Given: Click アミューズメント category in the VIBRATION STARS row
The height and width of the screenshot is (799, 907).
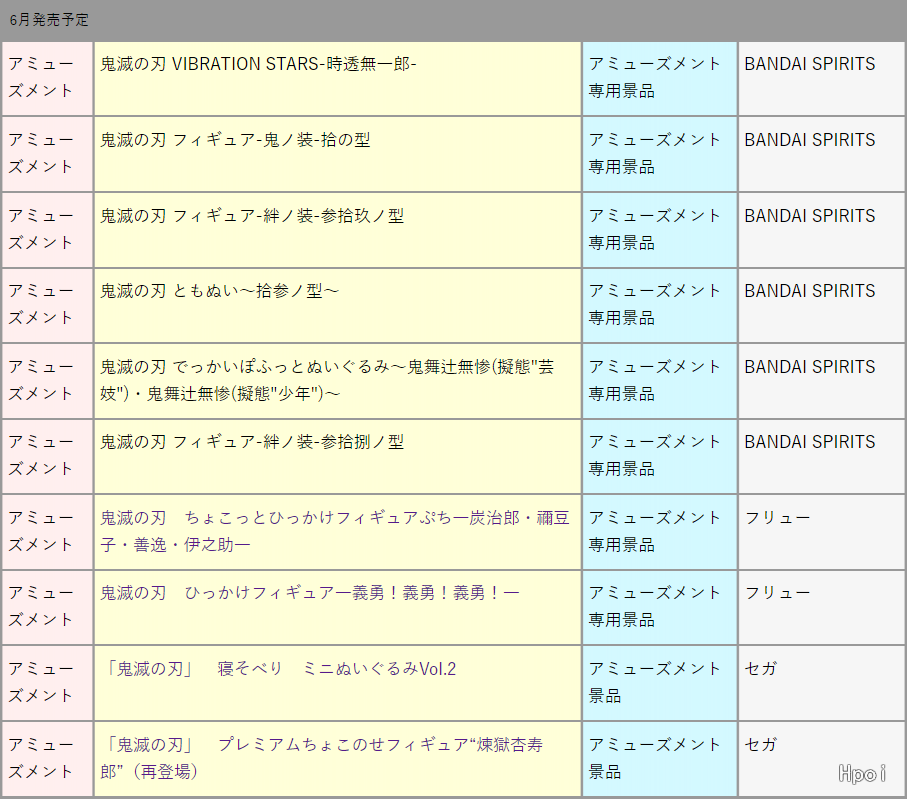Looking at the screenshot, I should pyautogui.click(x=41, y=77).
